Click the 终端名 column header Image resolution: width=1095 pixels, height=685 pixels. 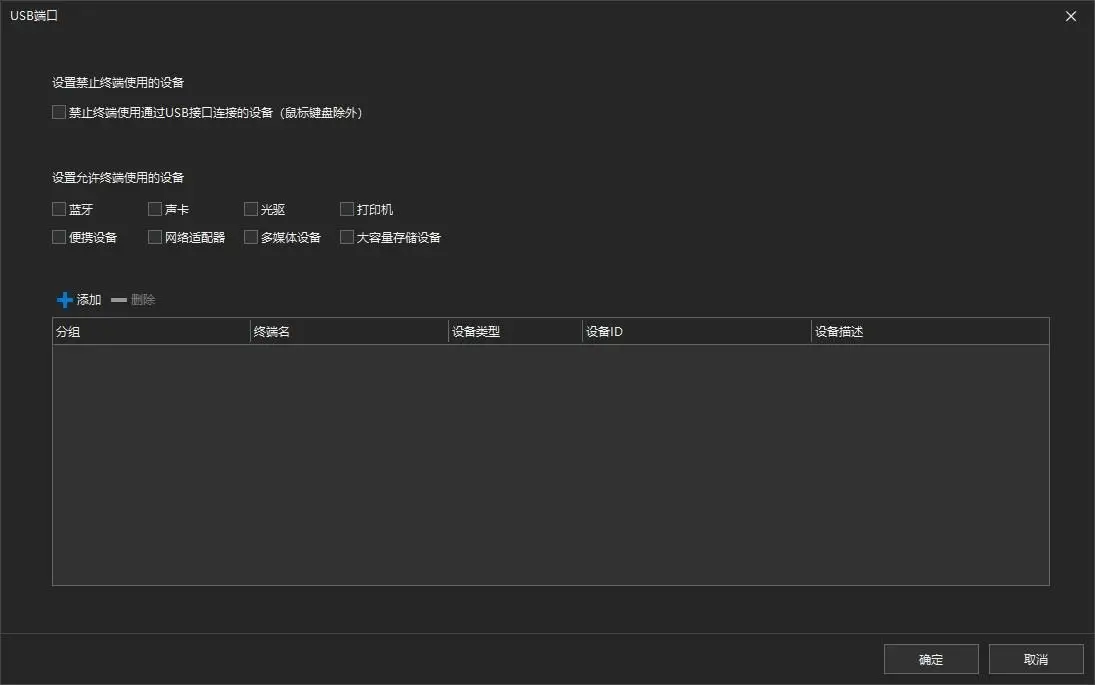click(x=349, y=332)
